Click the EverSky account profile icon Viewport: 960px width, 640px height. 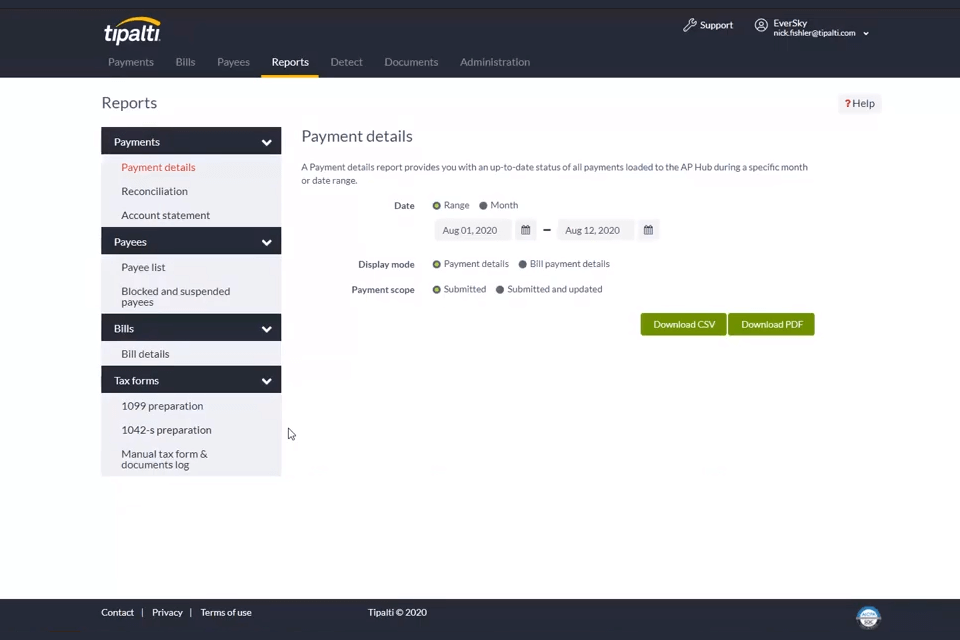(760, 26)
